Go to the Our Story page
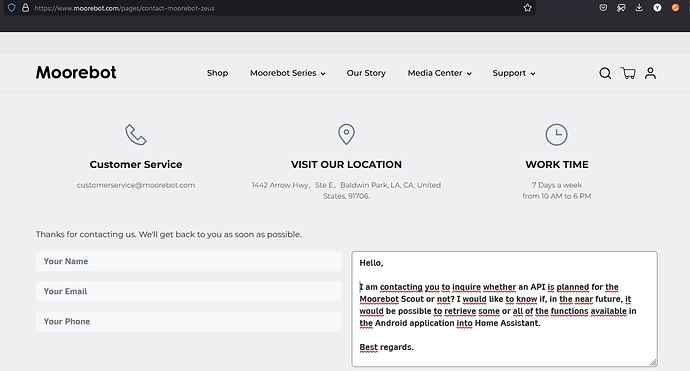The width and height of the screenshot is (690, 371). (366, 73)
